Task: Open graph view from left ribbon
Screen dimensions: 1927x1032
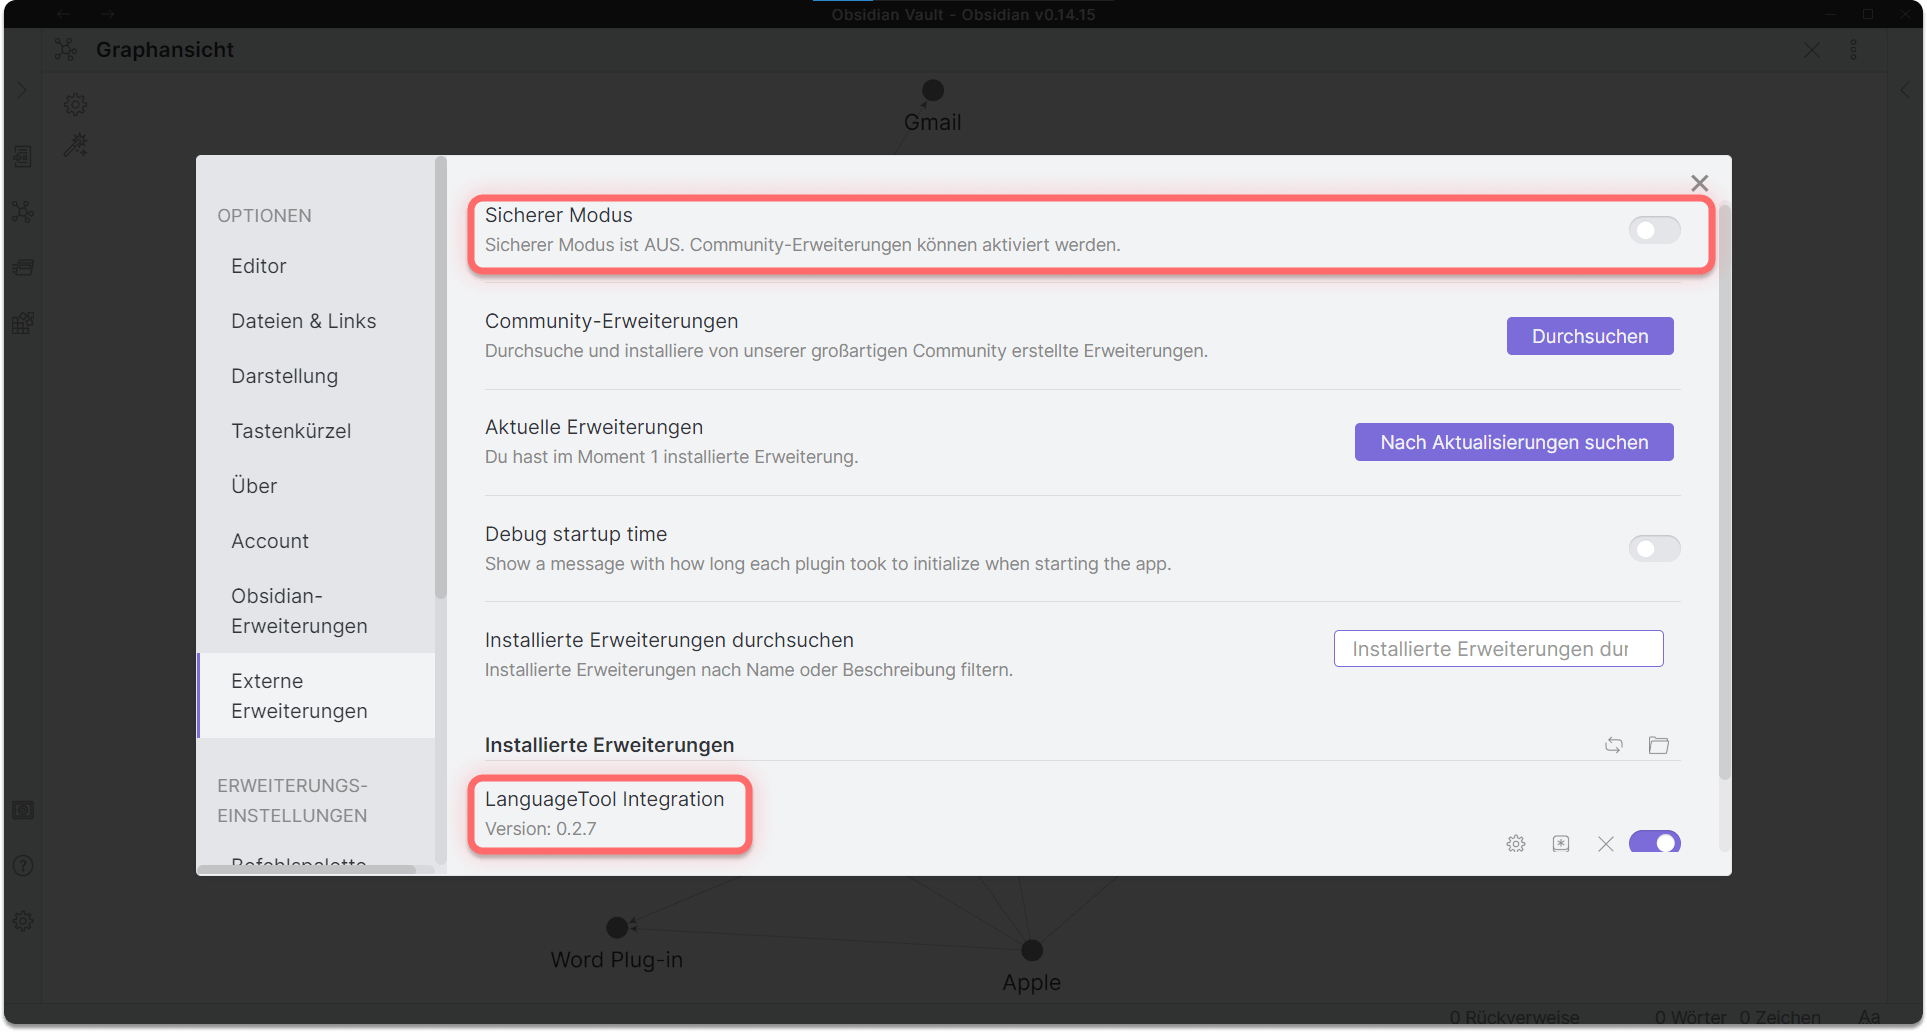Action: (23, 212)
